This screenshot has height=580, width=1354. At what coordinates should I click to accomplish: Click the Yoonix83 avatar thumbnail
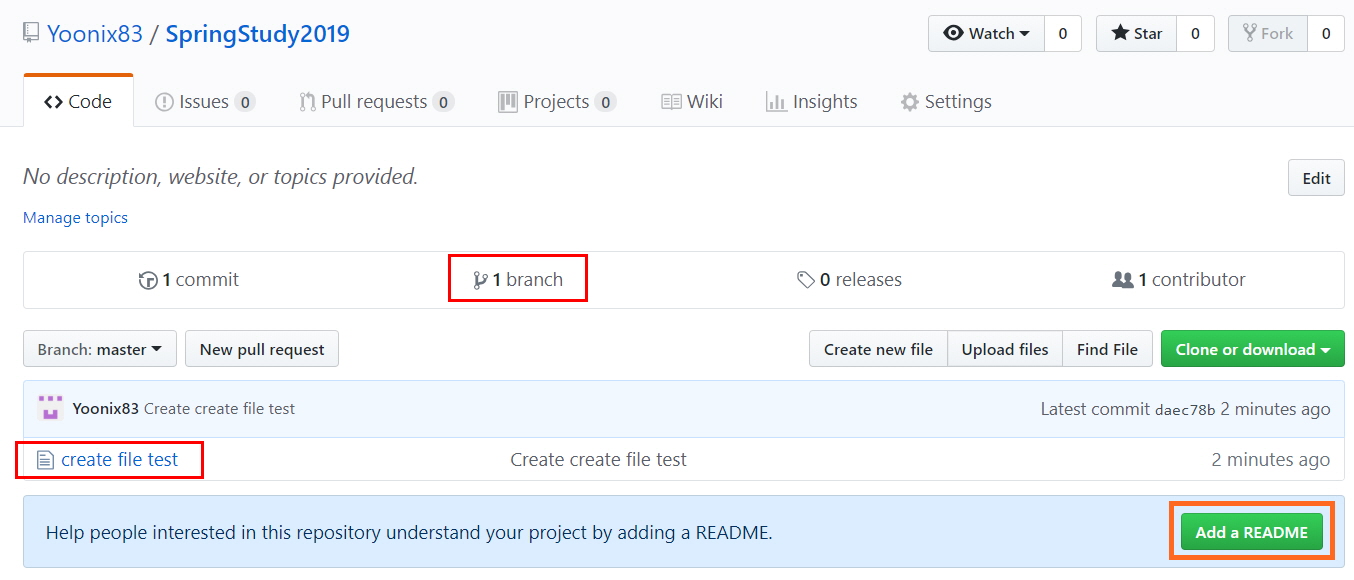click(x=50, y=408)
